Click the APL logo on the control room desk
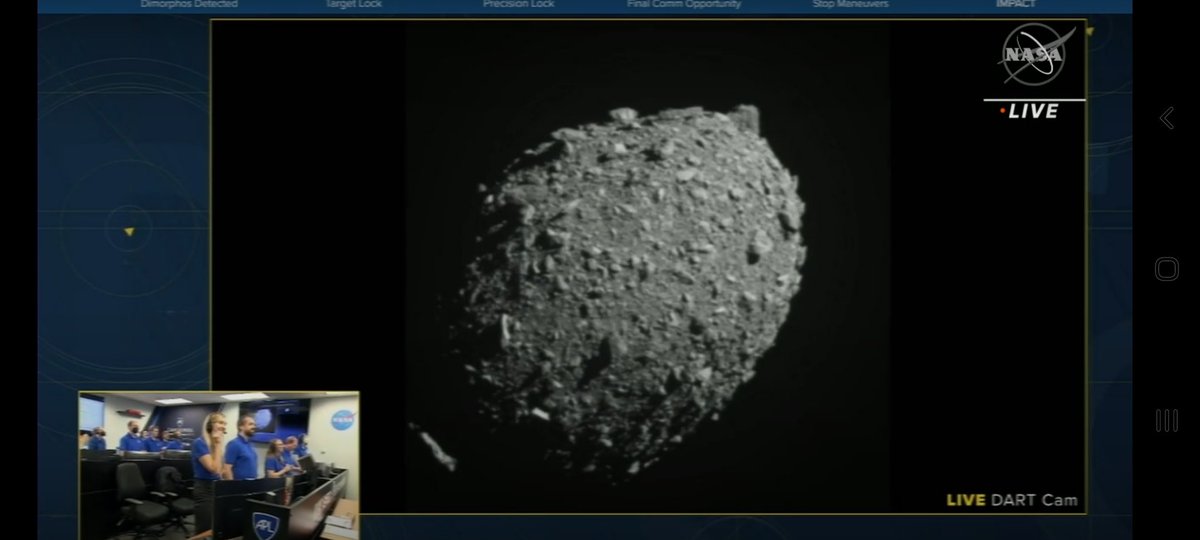The image size is (1200, 540). [x=265, y=525]
